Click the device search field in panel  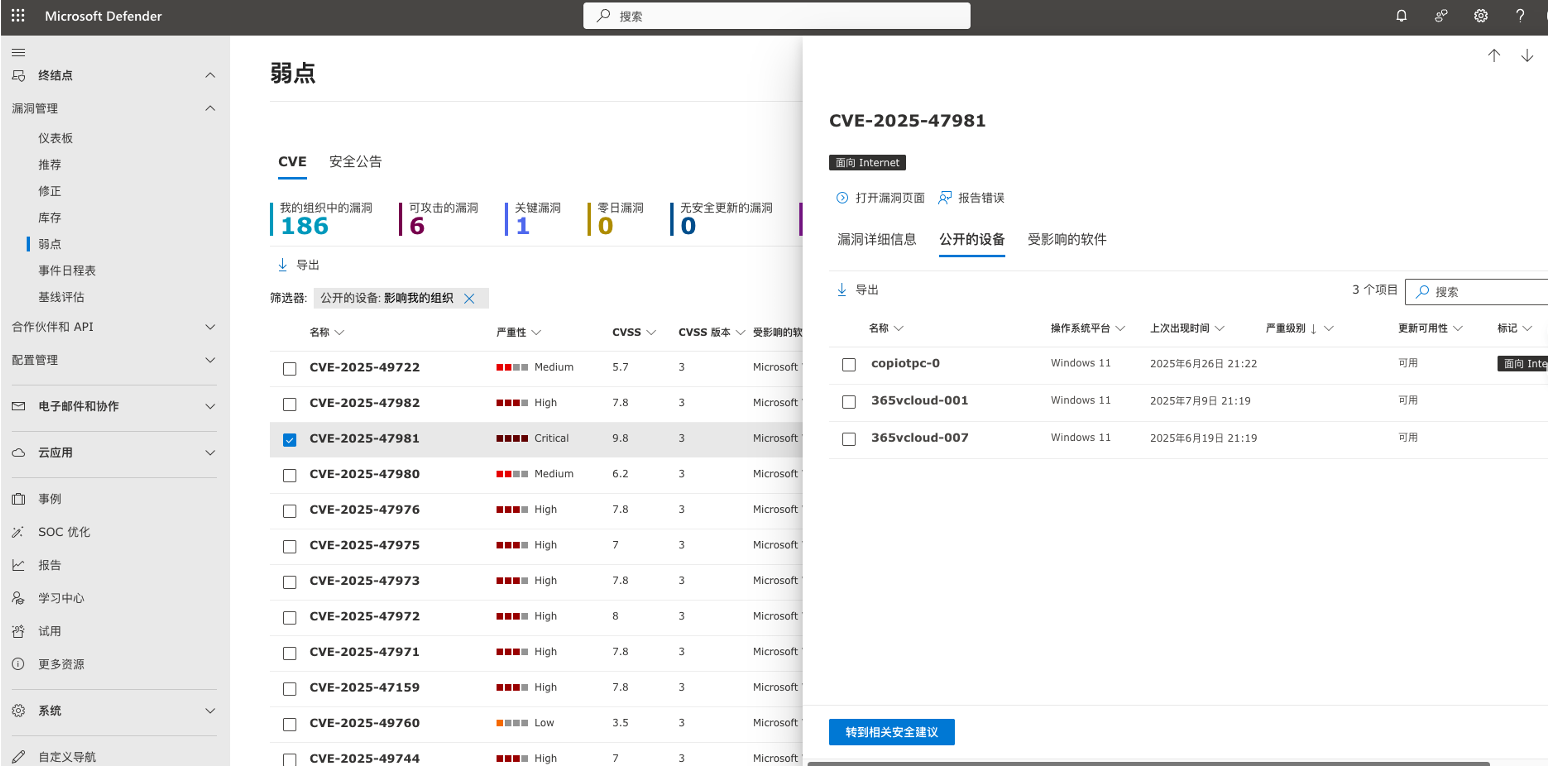1476,291
